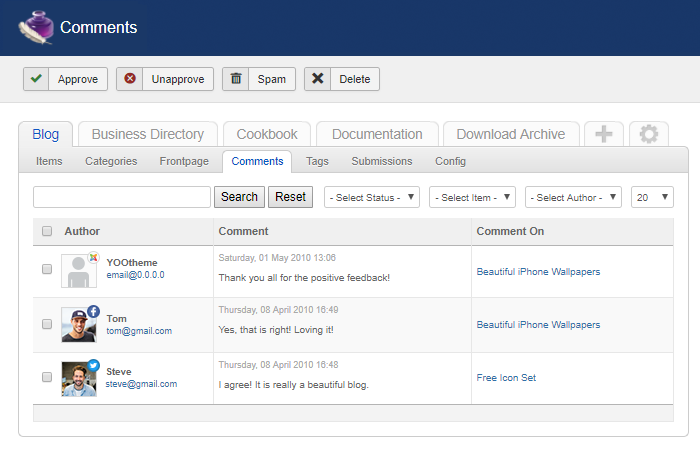Open the Submissions sub-tab
This screenshot has height=450, width=700.
[382, 161]
